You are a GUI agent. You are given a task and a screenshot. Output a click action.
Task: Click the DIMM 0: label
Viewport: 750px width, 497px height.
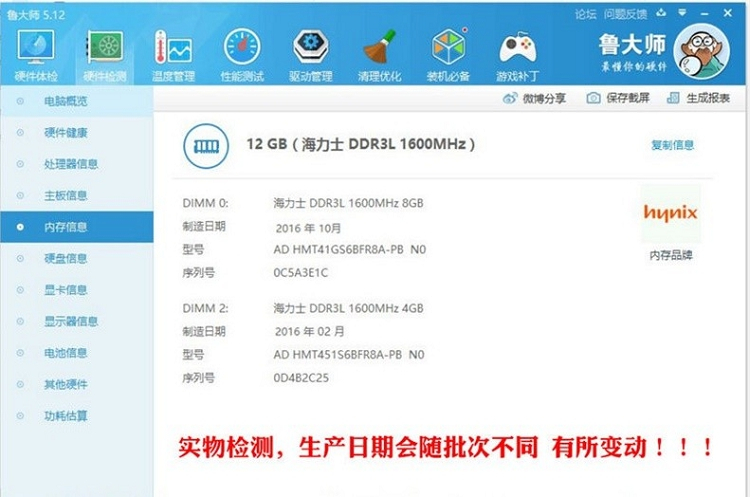205,203
